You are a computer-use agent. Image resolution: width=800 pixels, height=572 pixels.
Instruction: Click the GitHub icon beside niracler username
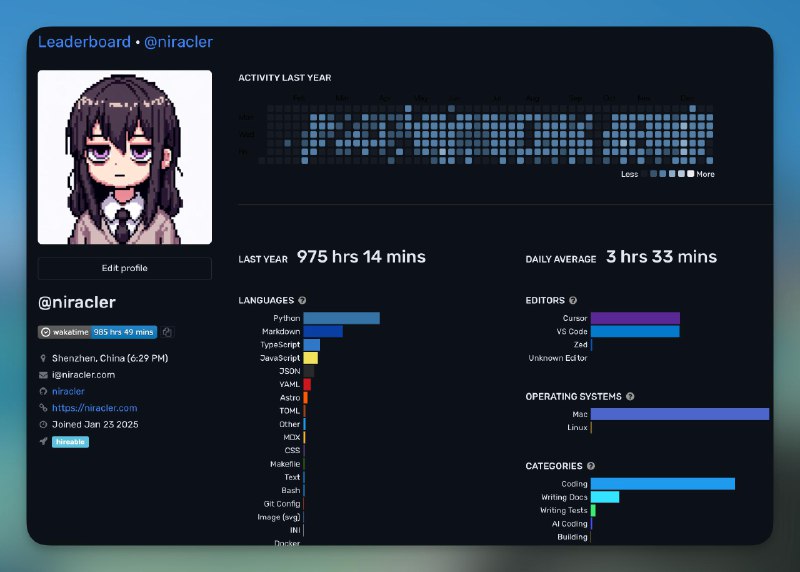pyautogui.click(x=43, y=391)
